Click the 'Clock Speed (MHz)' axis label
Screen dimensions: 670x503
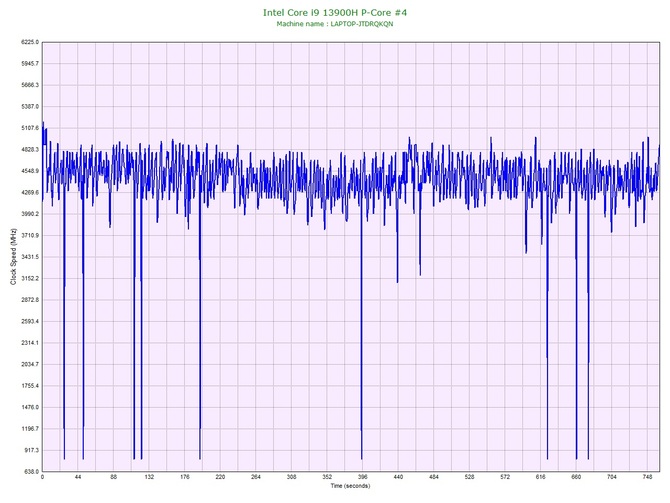tap(13, 256)
